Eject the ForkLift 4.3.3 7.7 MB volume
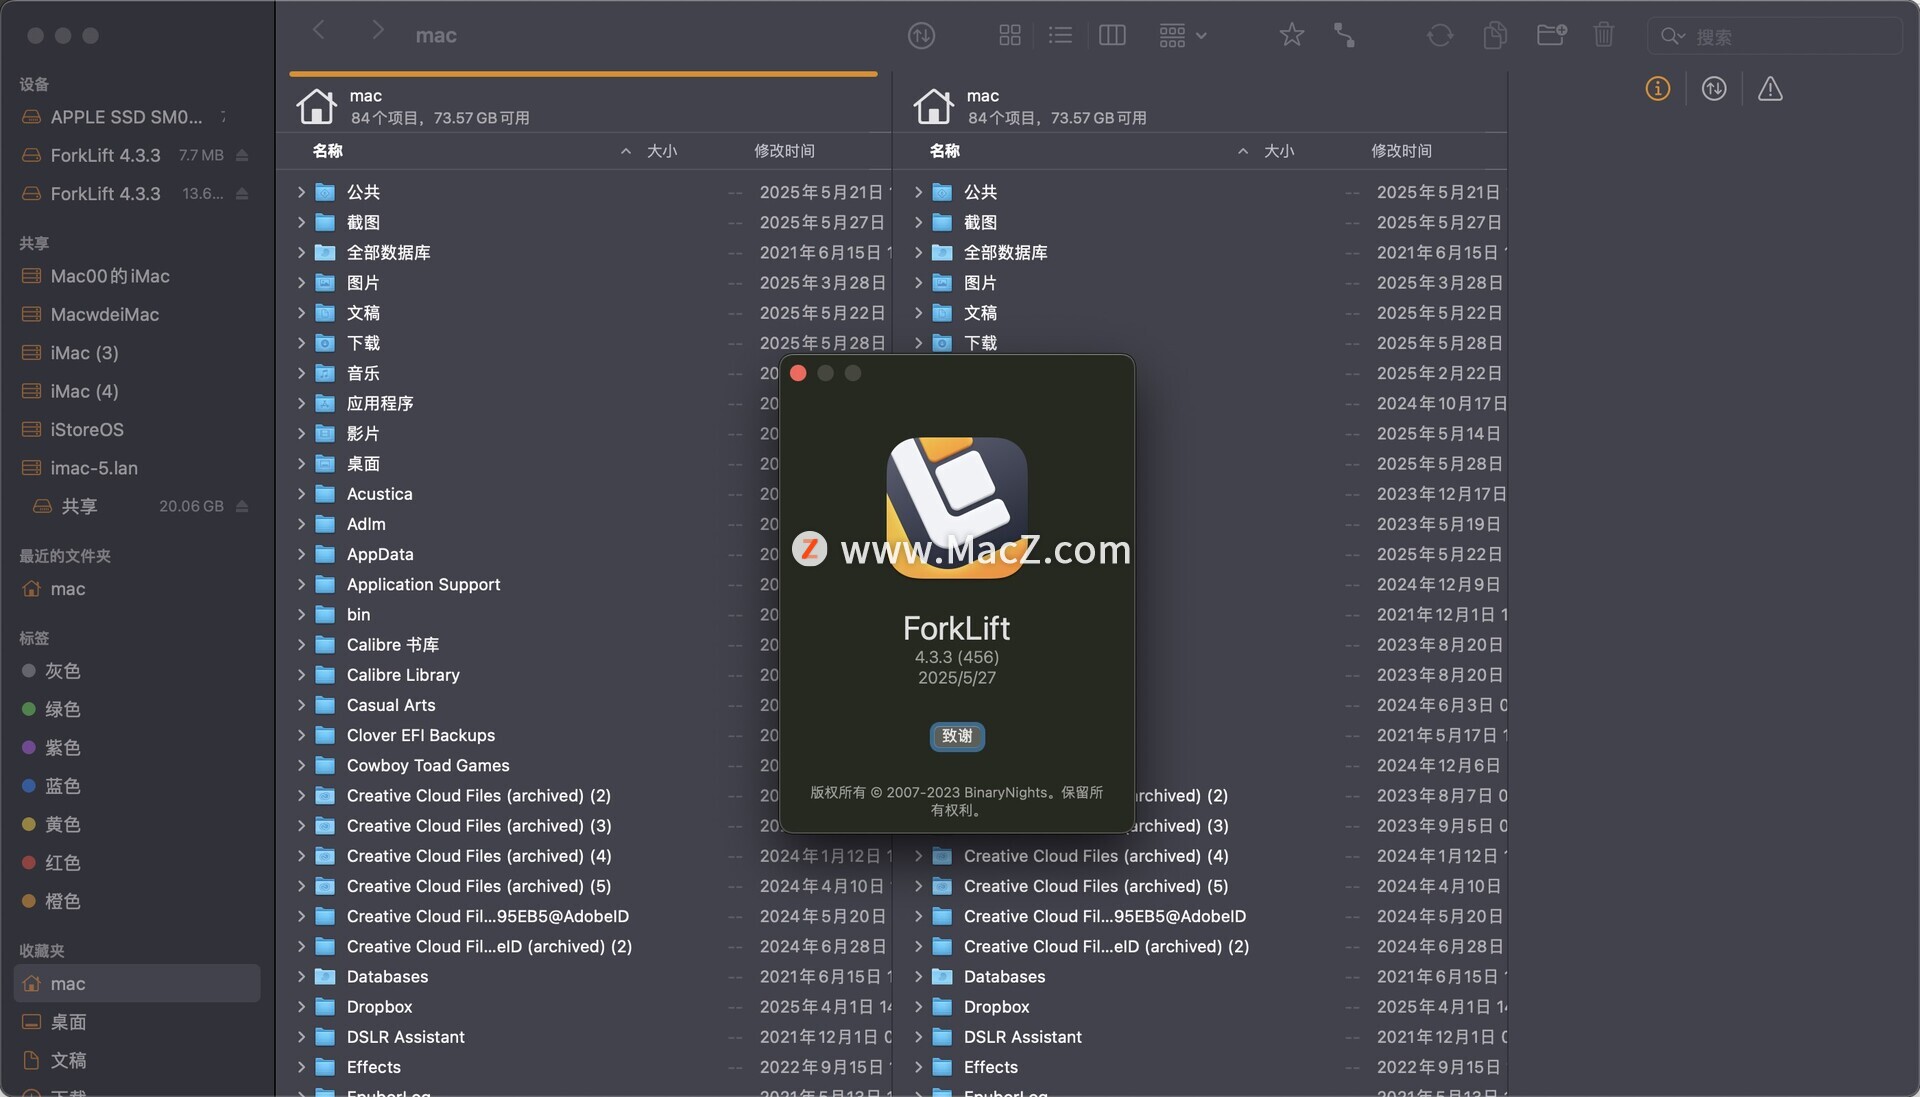Image resolution: width=1920 pixels, height=1097 pixels. 242,155
